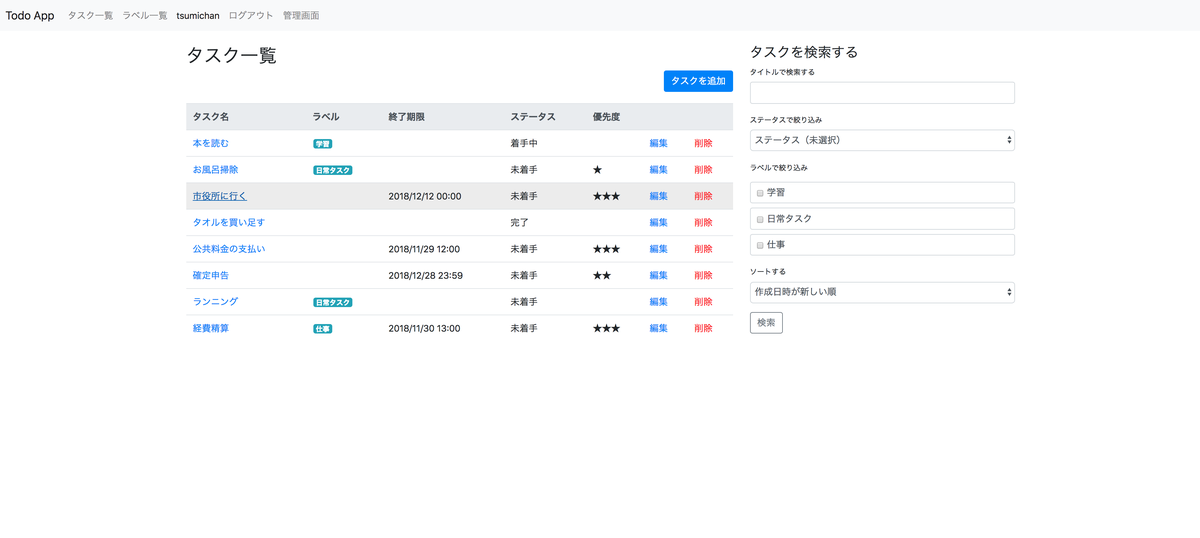Viewport: 1200px width, 538px height.
Task: Click the Todo App brand logo
Action: coord(30,16)
